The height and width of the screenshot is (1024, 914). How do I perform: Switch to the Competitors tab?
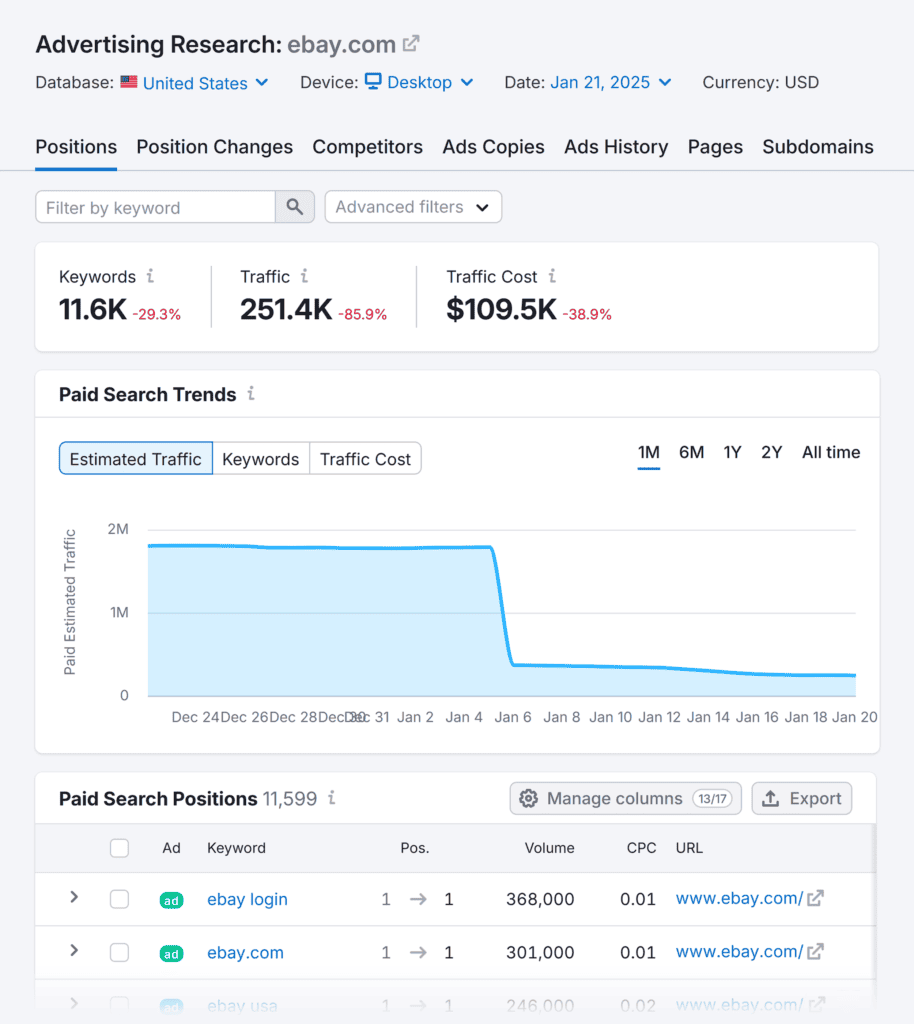pos(367,147)
